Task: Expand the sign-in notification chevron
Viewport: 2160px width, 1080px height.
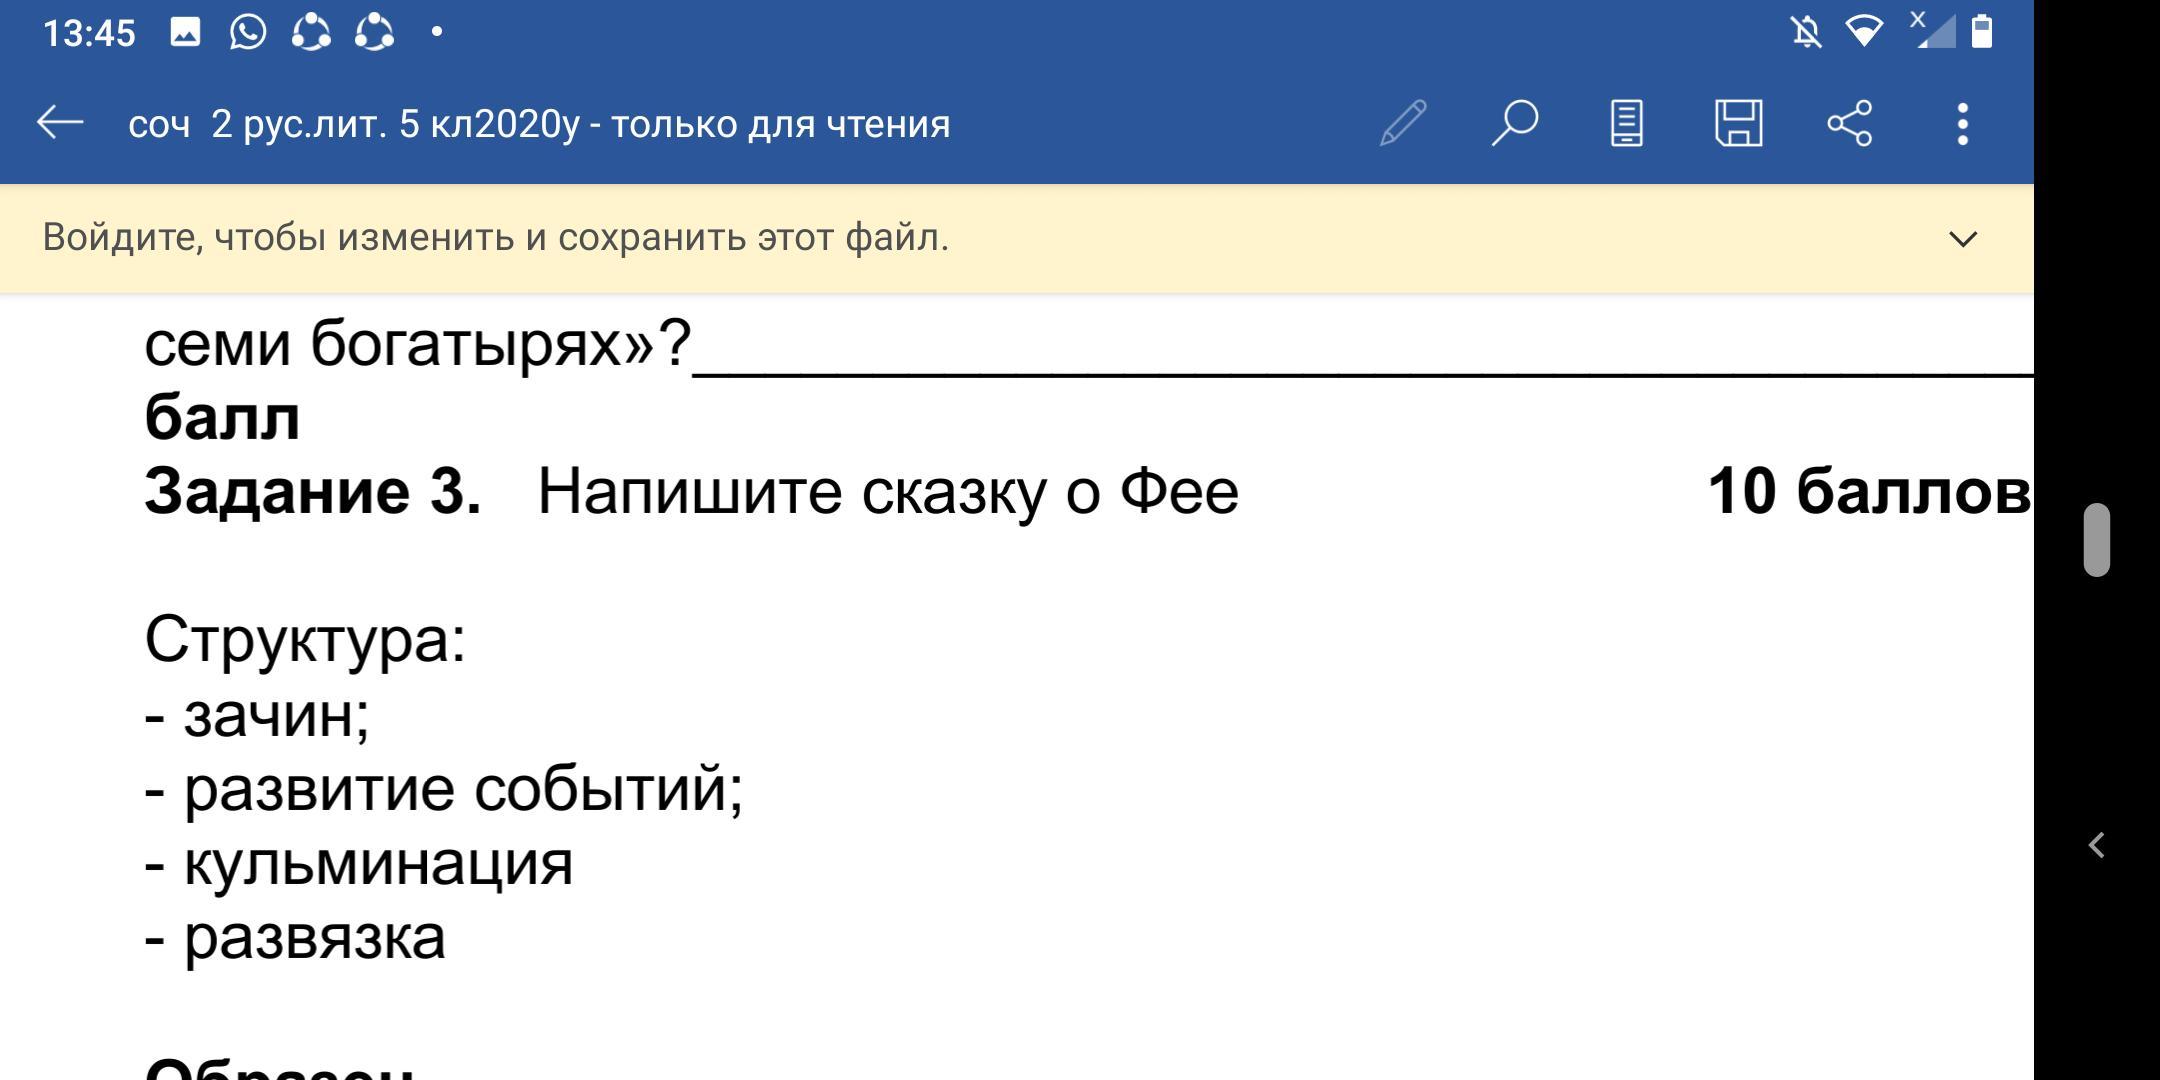Action: 1963,239
